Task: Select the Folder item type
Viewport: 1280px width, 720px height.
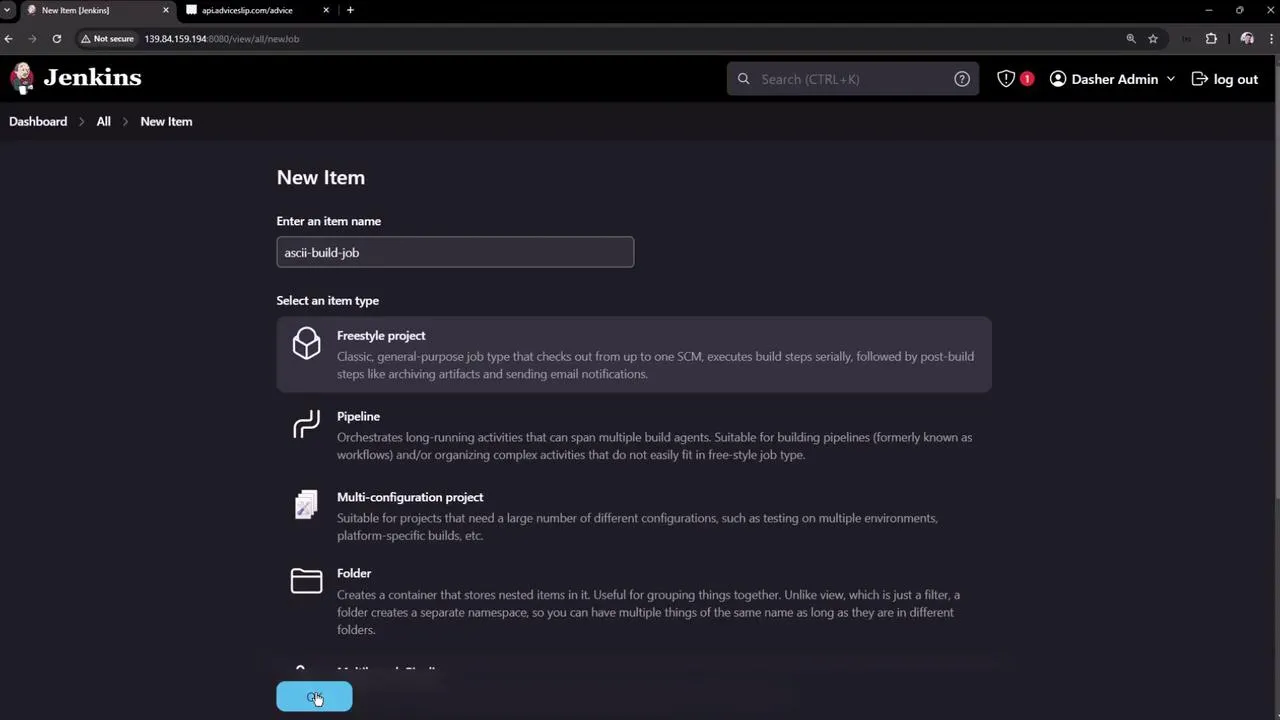Action: pyautogui.click(x=354, y=573)
